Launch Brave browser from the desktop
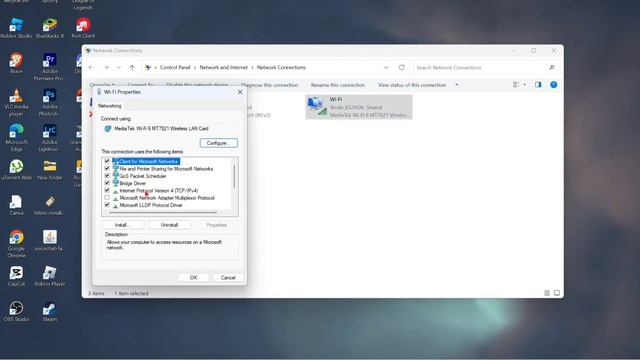The height and width of the screenshot is (360, 640). (16, 63)
